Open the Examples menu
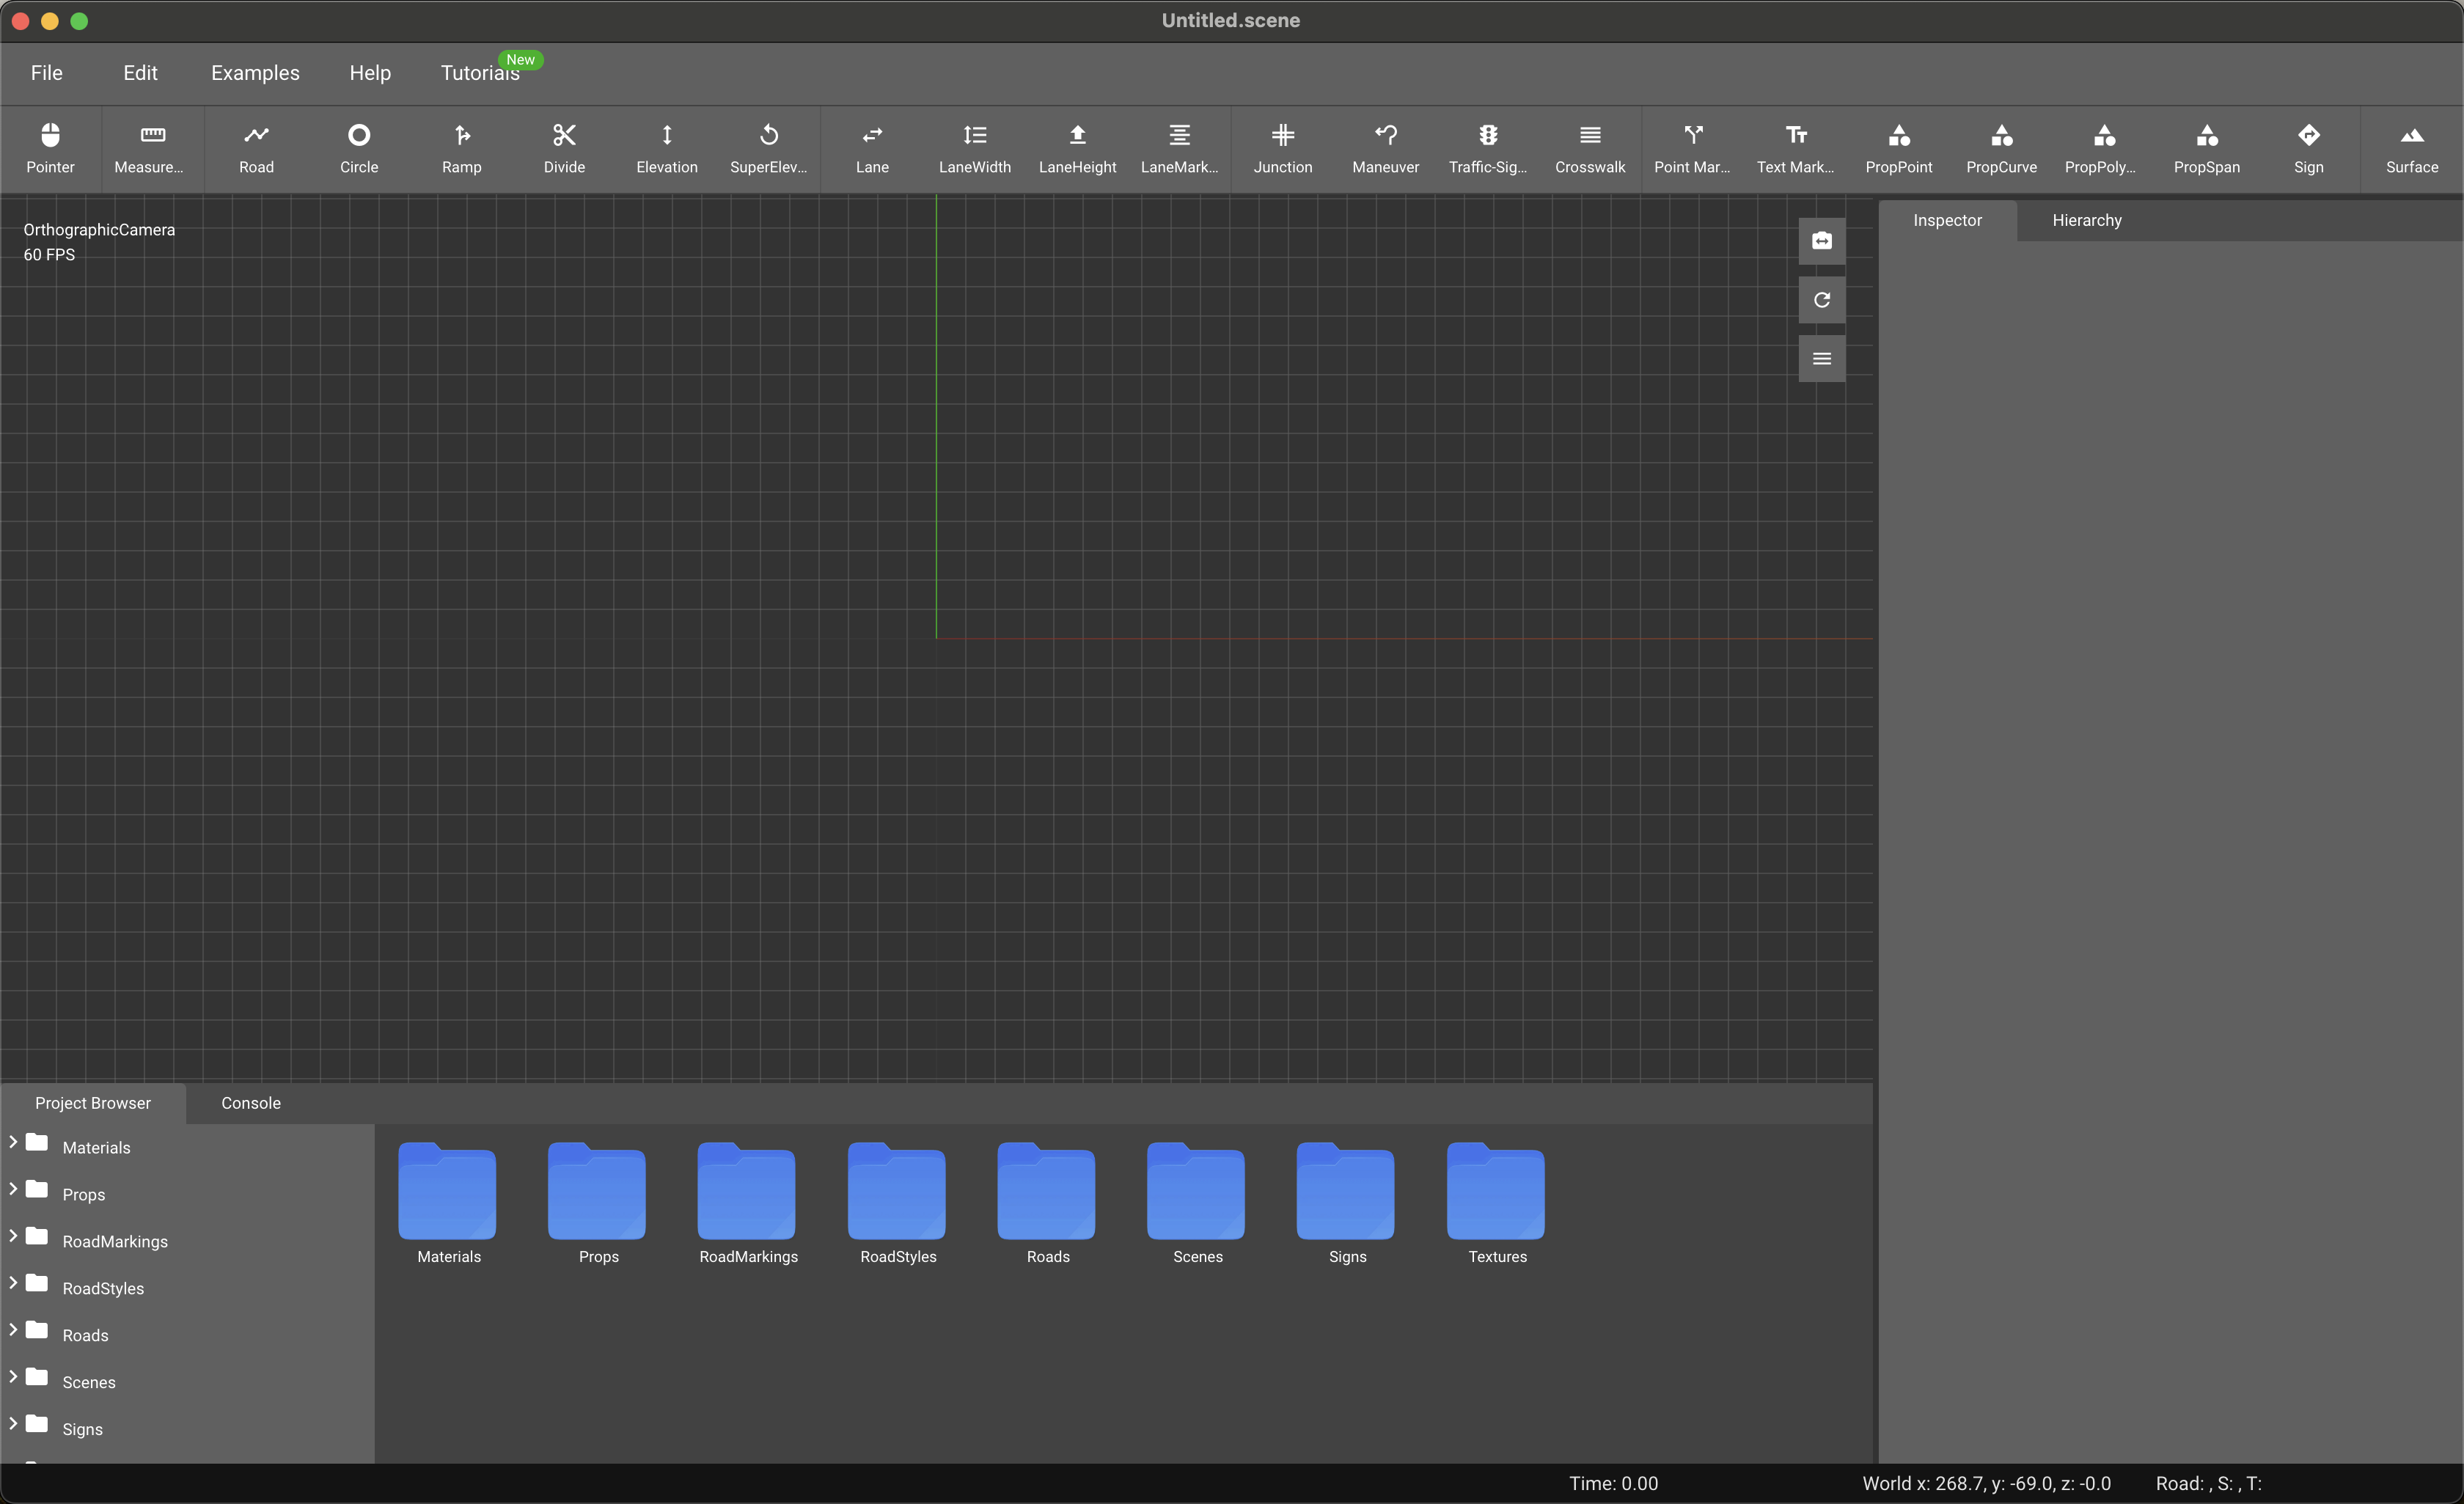The image size is (2464, 1504). click(x=255, y=73)
